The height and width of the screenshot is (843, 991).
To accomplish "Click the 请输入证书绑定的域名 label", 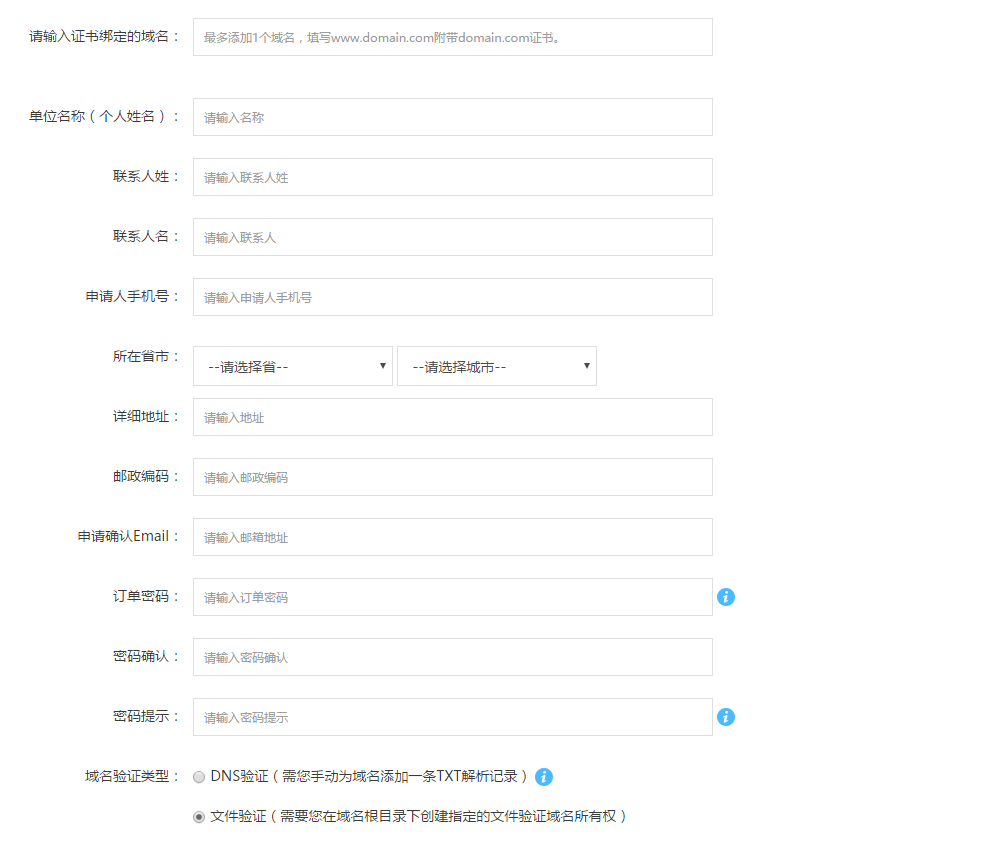I will pyautogui.click(x=104, y=37).
